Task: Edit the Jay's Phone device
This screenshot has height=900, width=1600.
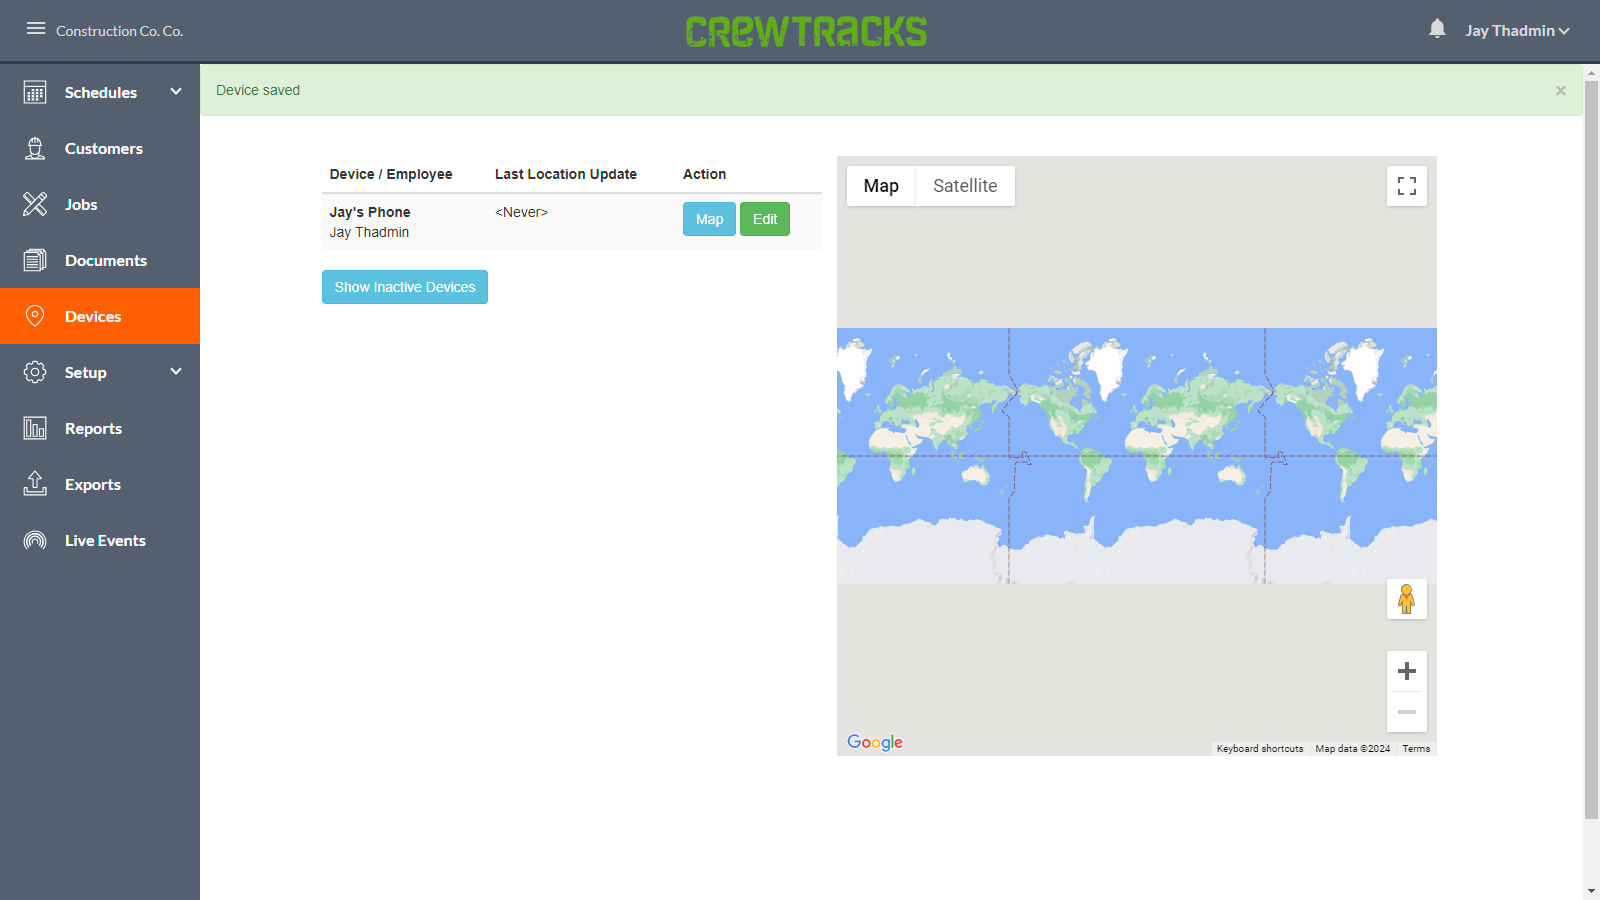Action: [x=765, y=219]
